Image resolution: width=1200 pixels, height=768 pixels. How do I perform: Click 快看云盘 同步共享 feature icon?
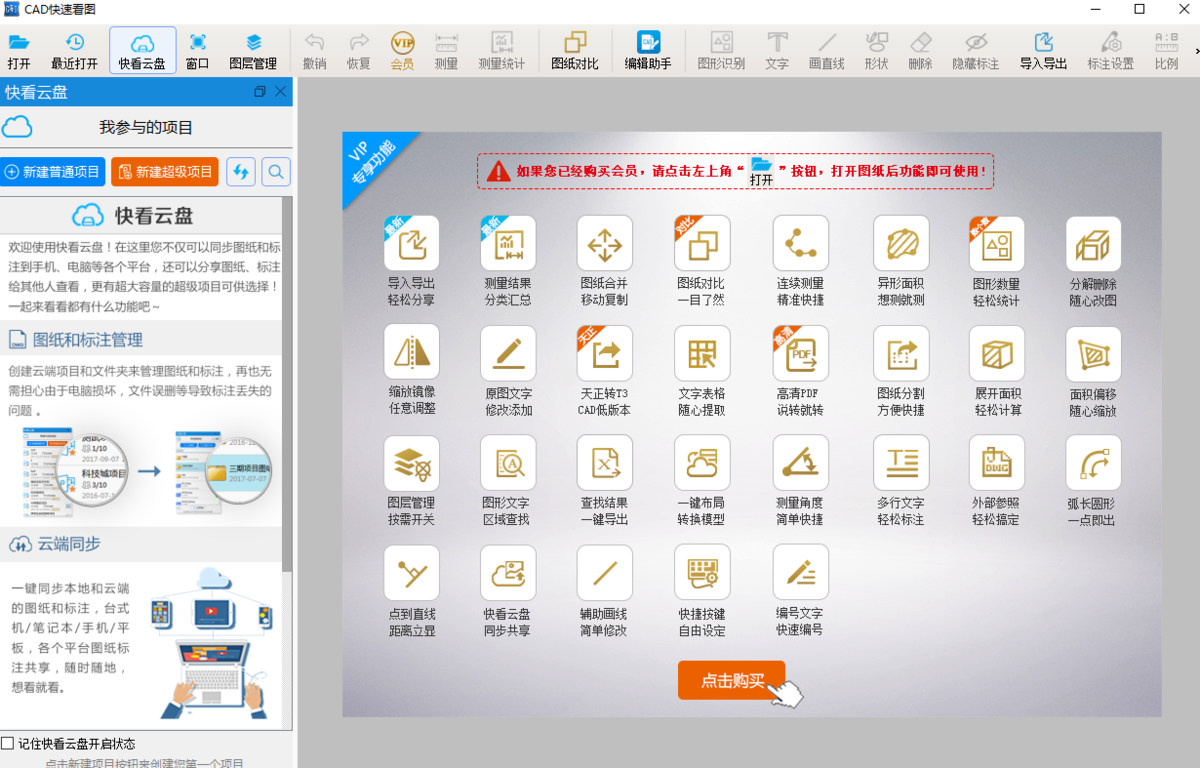[x=508, y=573]
